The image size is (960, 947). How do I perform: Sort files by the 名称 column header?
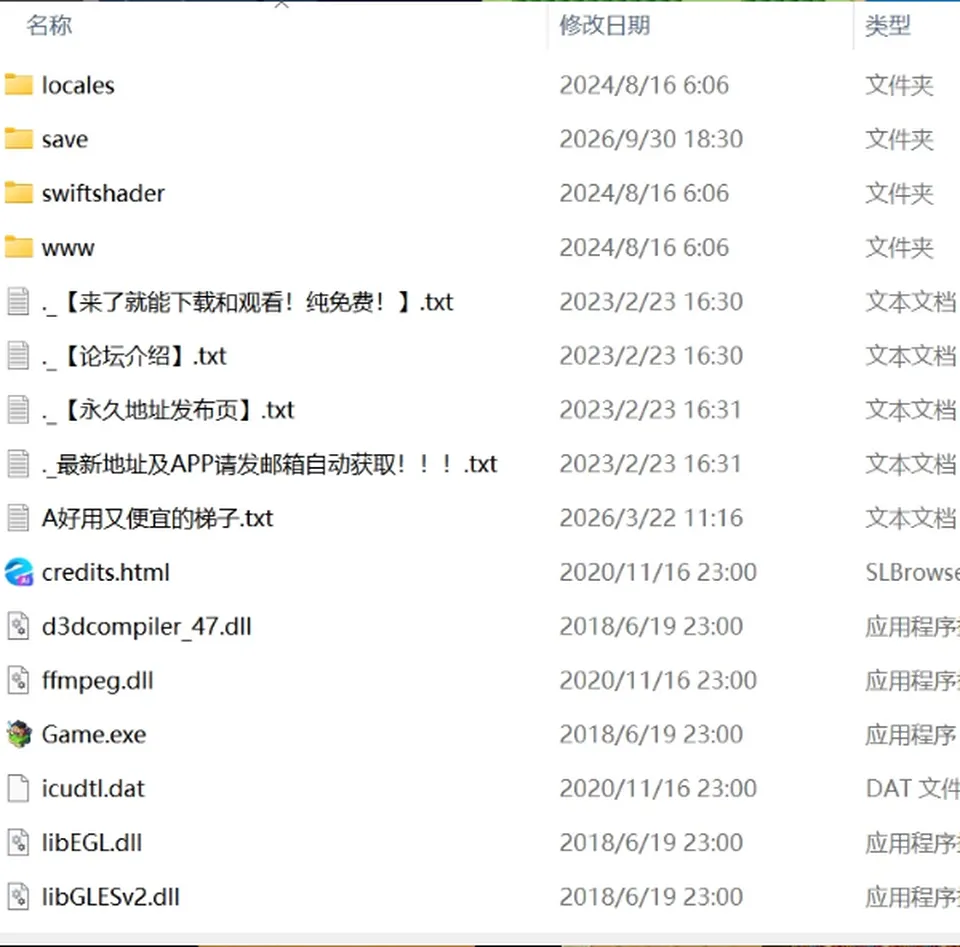[49, 26]
